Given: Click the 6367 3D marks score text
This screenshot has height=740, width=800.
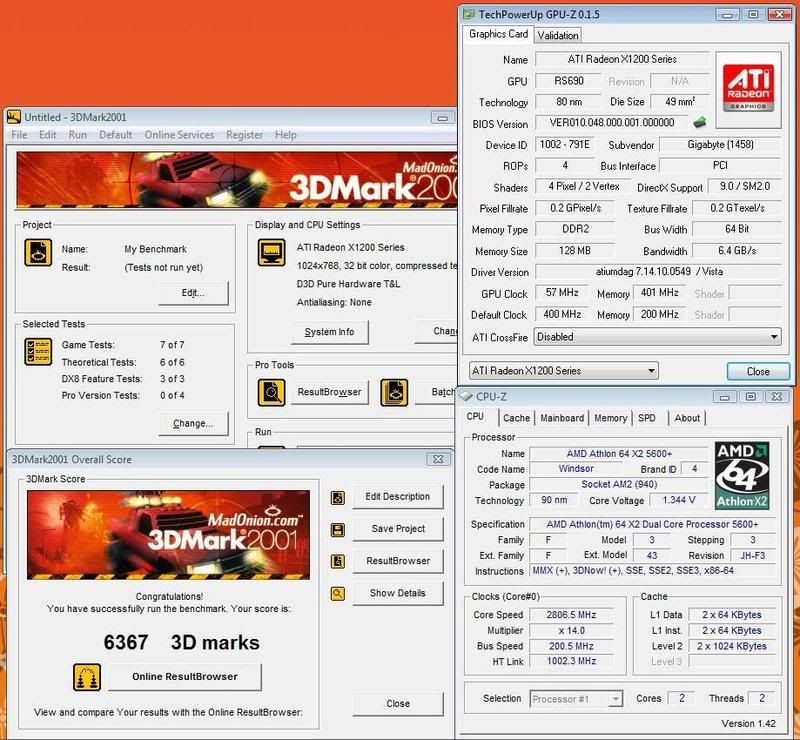Looking at the screenshot, I should (x=182, y=643).
